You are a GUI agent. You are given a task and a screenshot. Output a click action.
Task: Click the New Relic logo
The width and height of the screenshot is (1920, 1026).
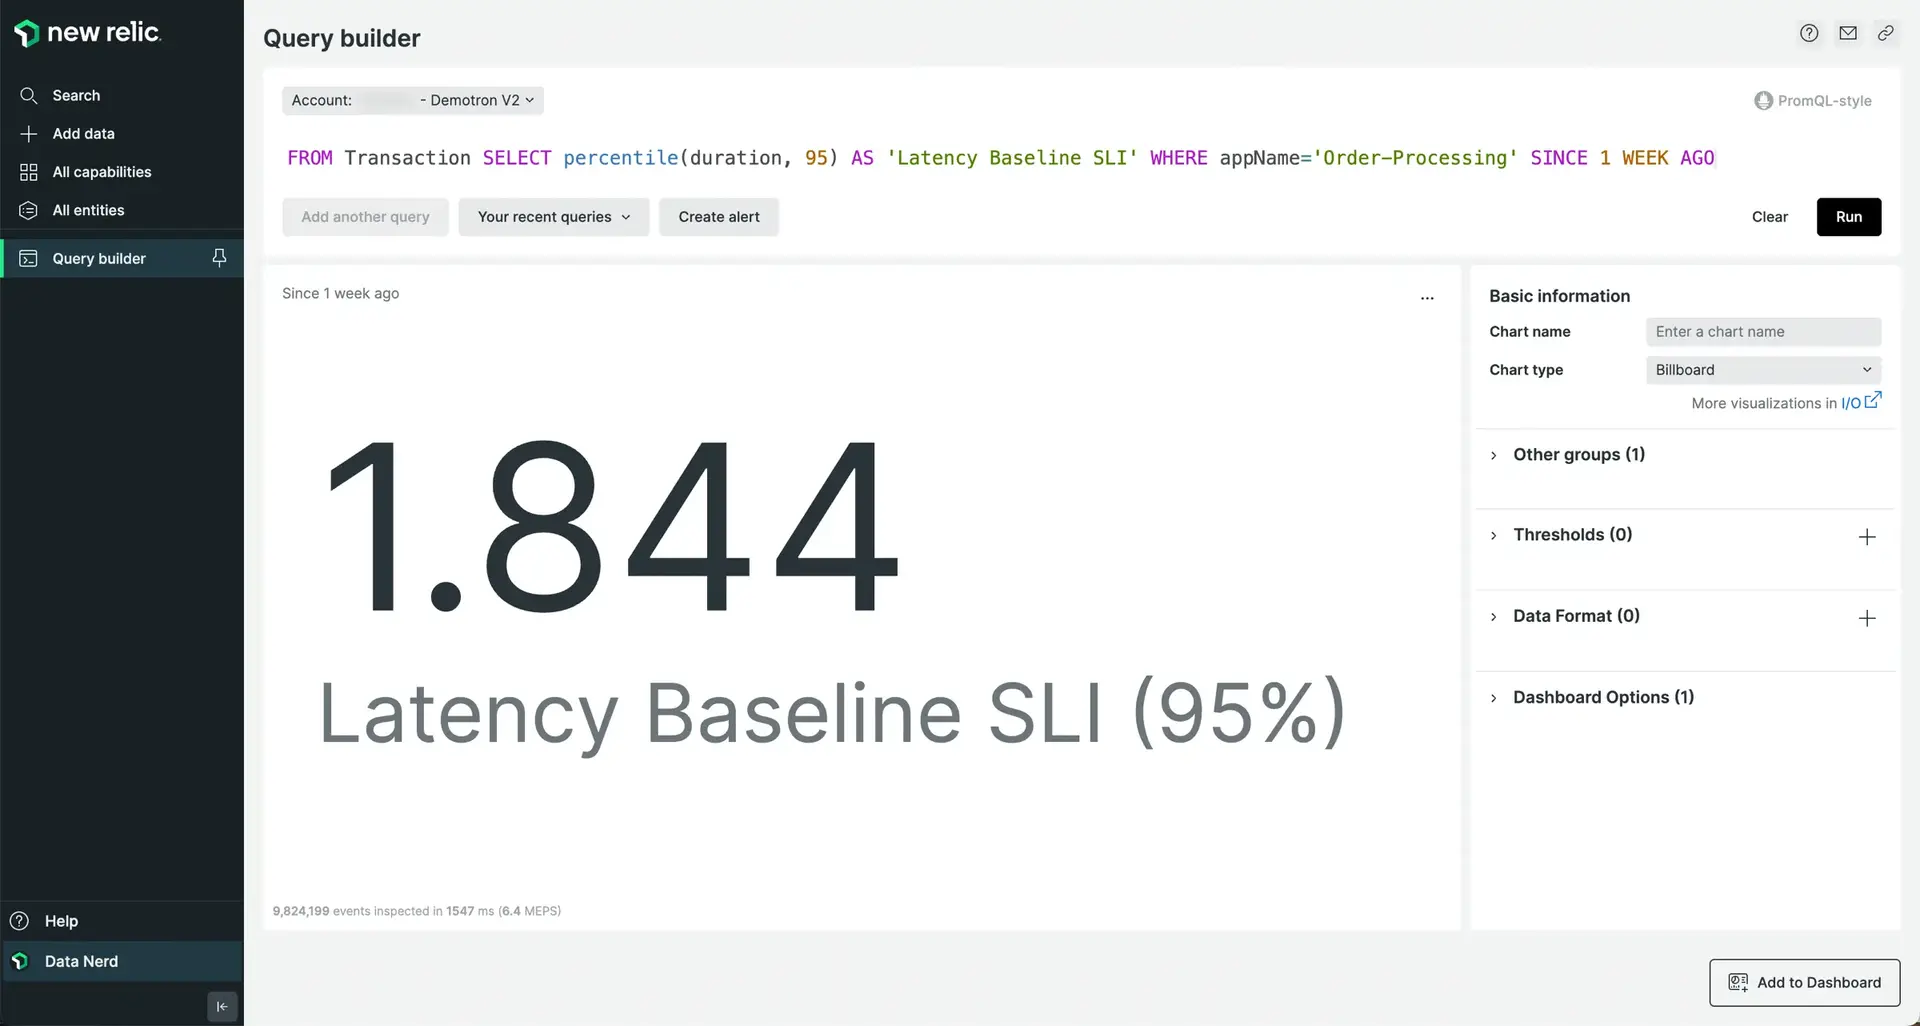(x=88, y=33)
